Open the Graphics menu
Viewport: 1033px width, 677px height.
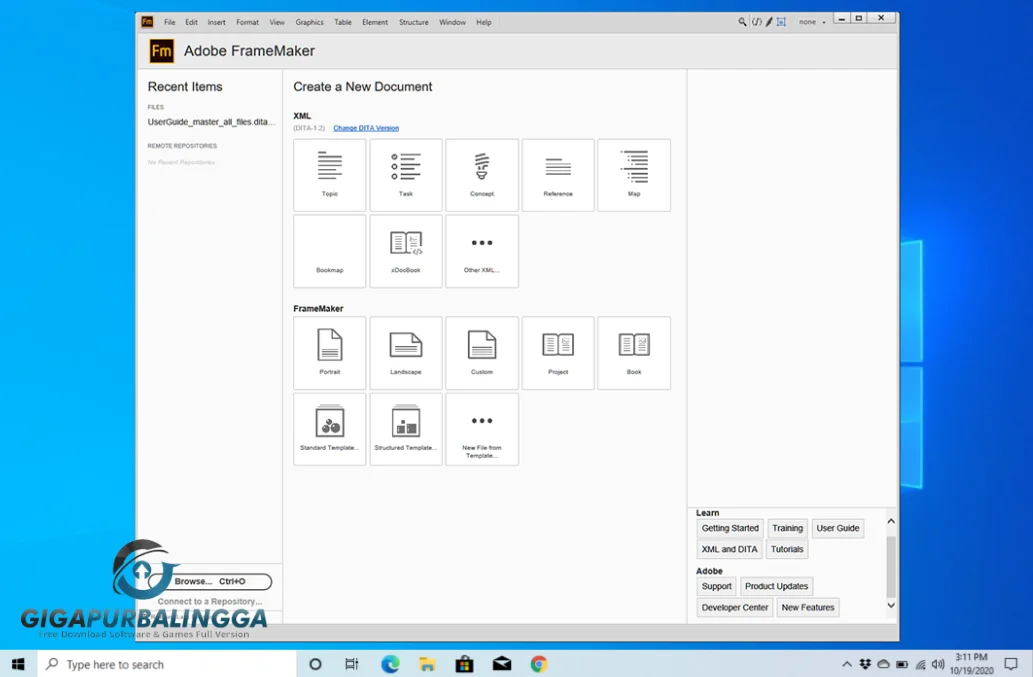[309, 22]
